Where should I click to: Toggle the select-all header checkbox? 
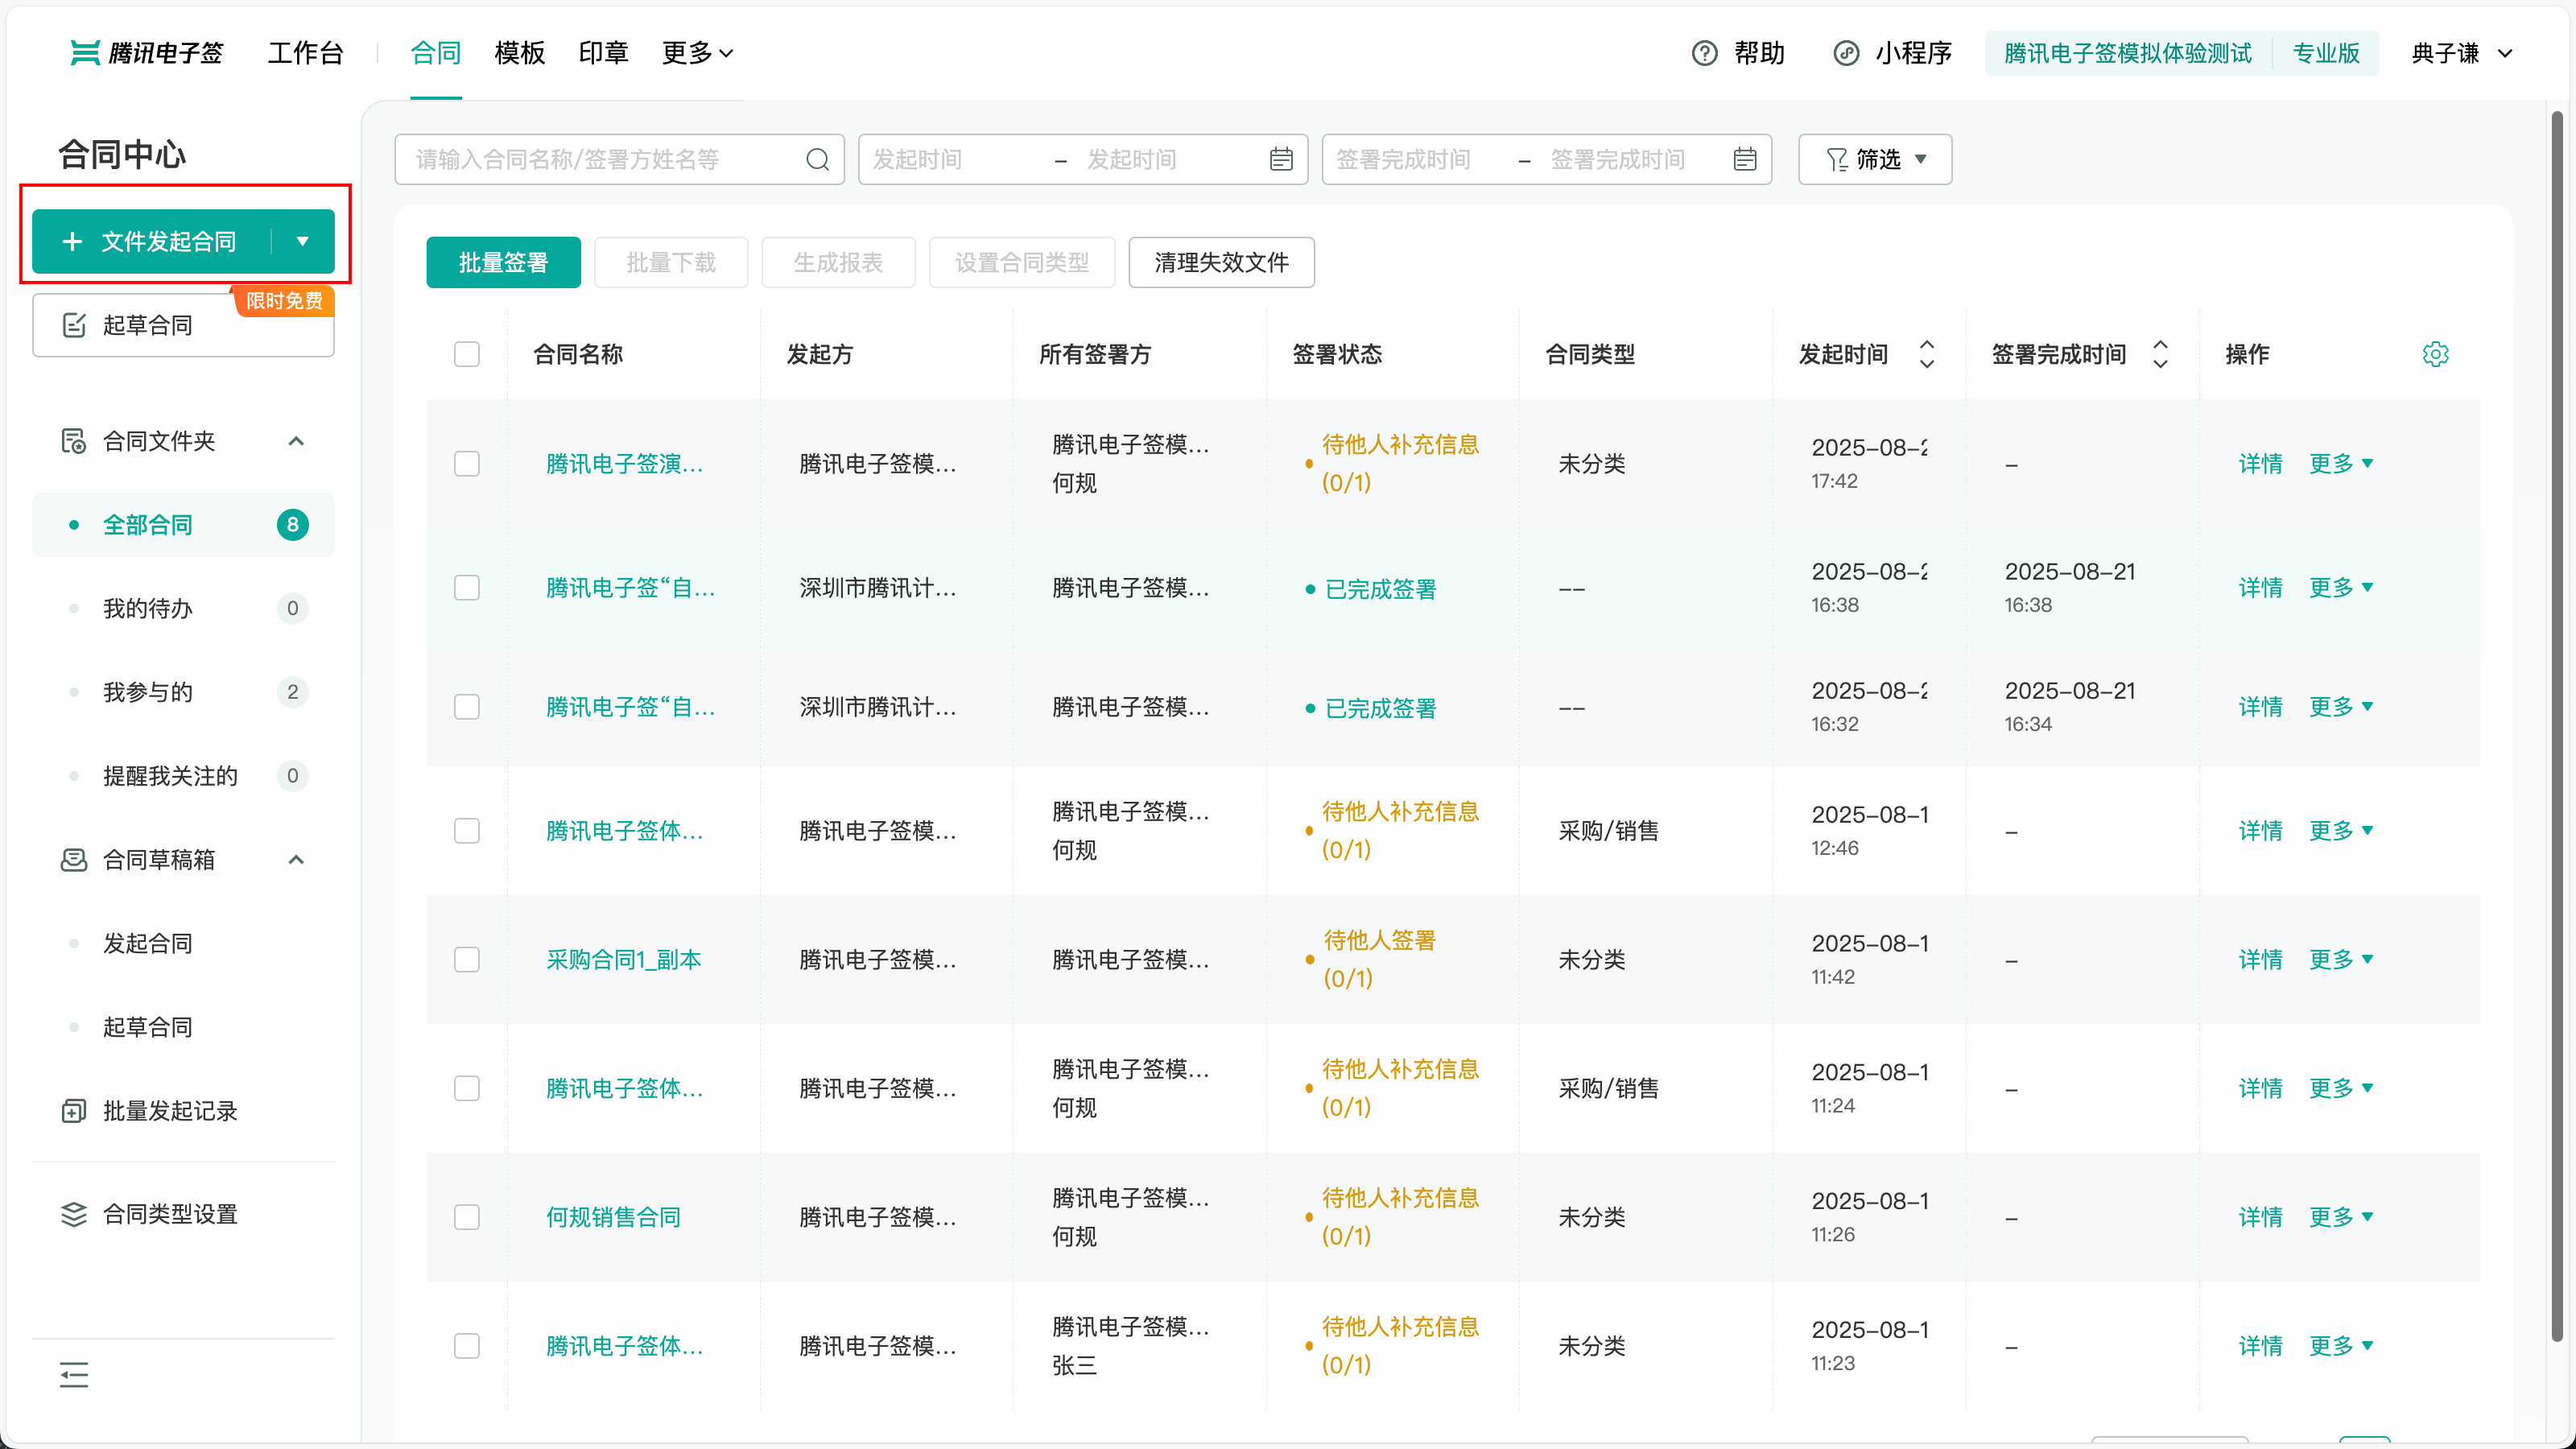tap(467, 354)
